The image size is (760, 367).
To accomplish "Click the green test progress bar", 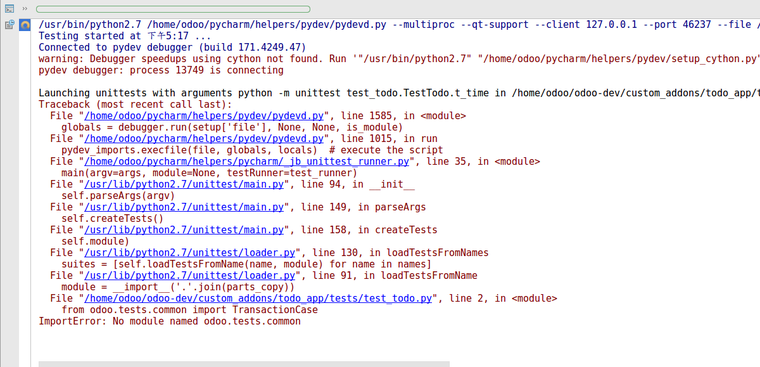I will (173, 9).
